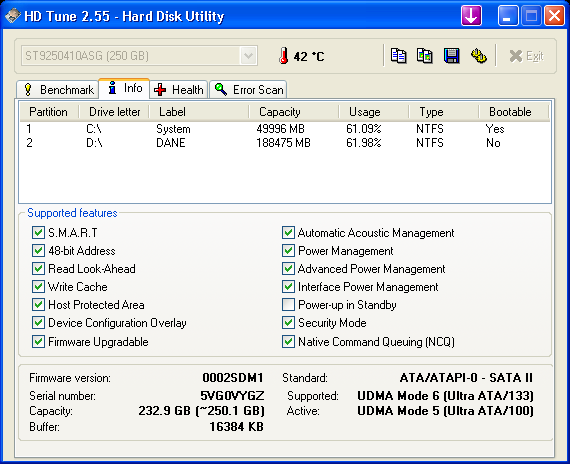The width and height of the screenshot is (570, 464).
Task: Toggle Native Command Queuing (NCQ) checkbox
Action: click(x=288, y=341)
